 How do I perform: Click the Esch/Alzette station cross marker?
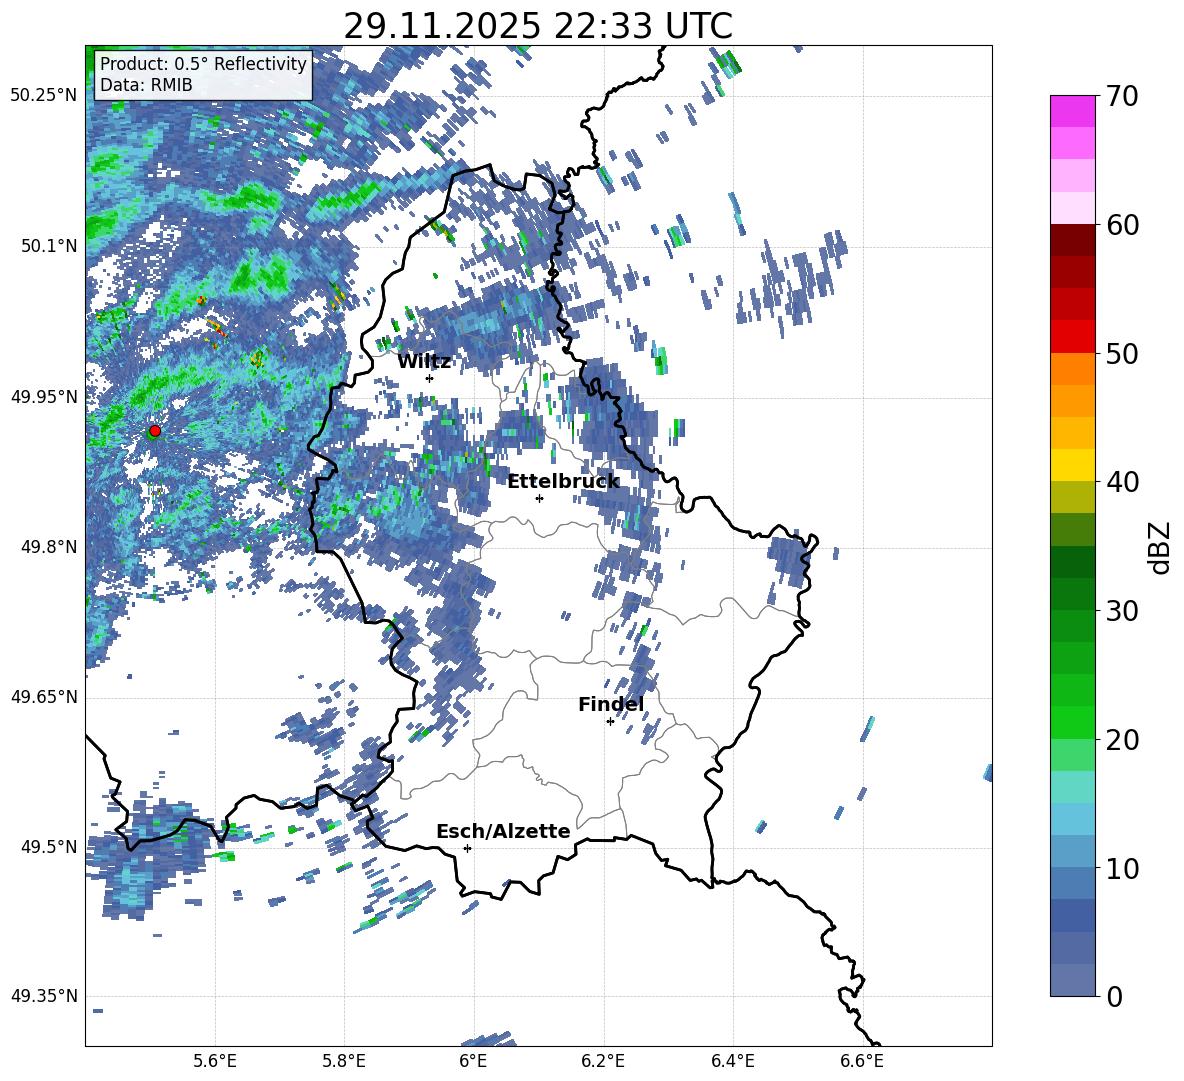467,848
